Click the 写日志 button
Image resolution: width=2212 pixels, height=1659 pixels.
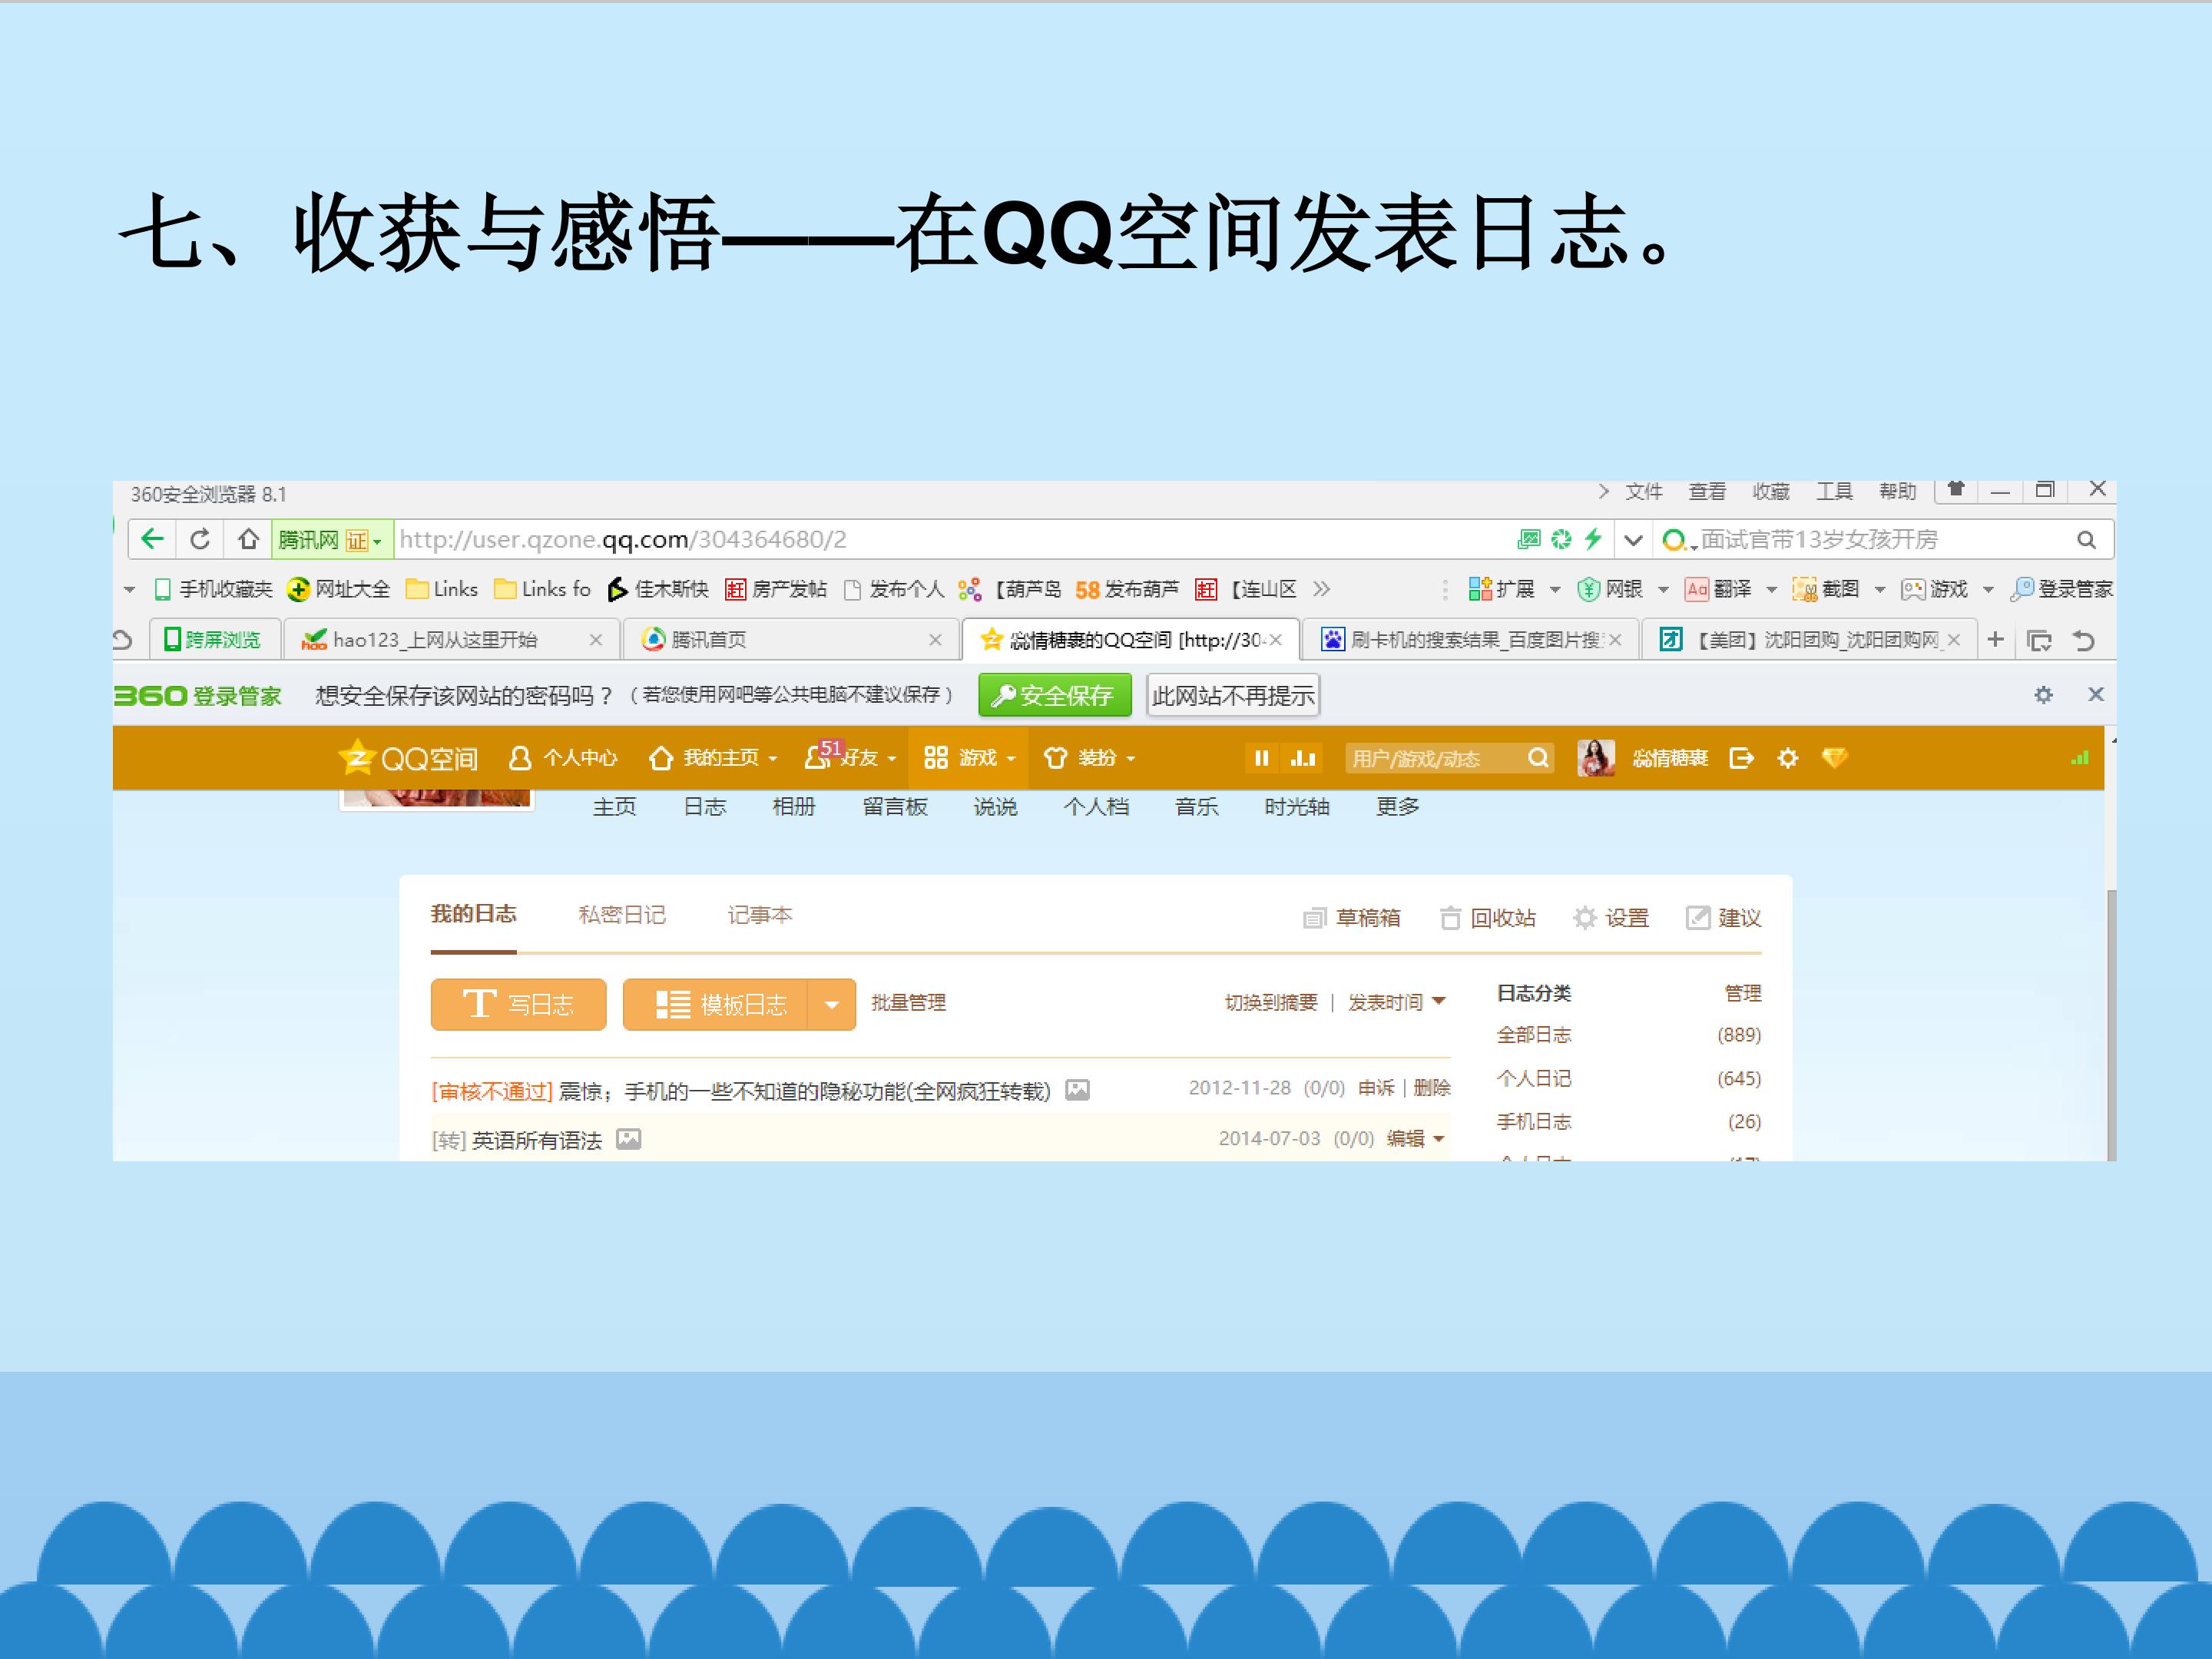point(518,1004)
